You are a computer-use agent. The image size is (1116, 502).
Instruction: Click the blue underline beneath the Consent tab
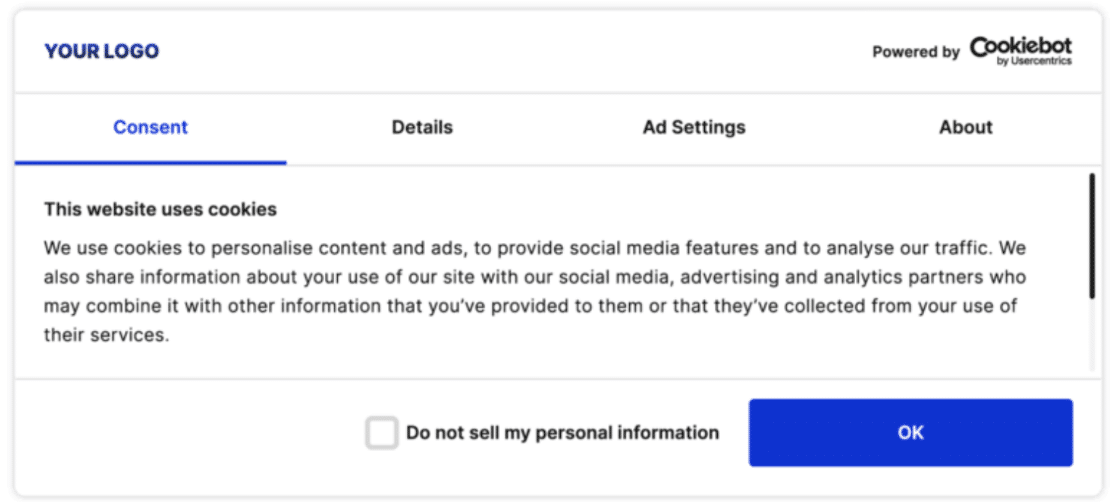tap(150, 162)
